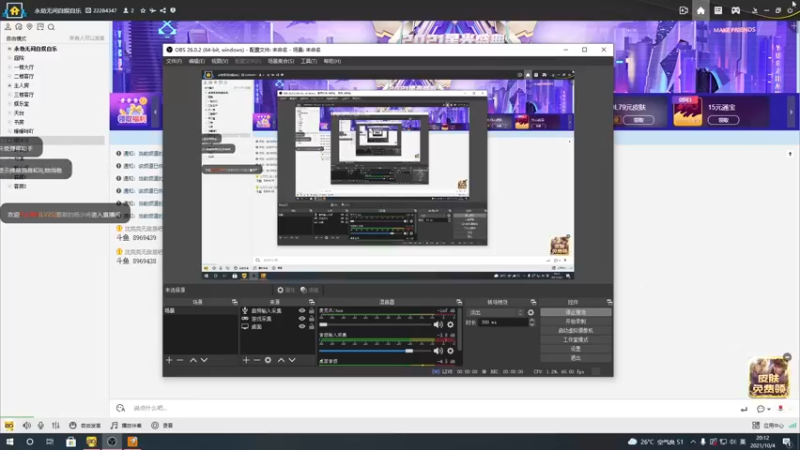This screenshot has height=450, width=800.
Task: Open the 帮助(H) menu in OBS
Action: (332, 61)
